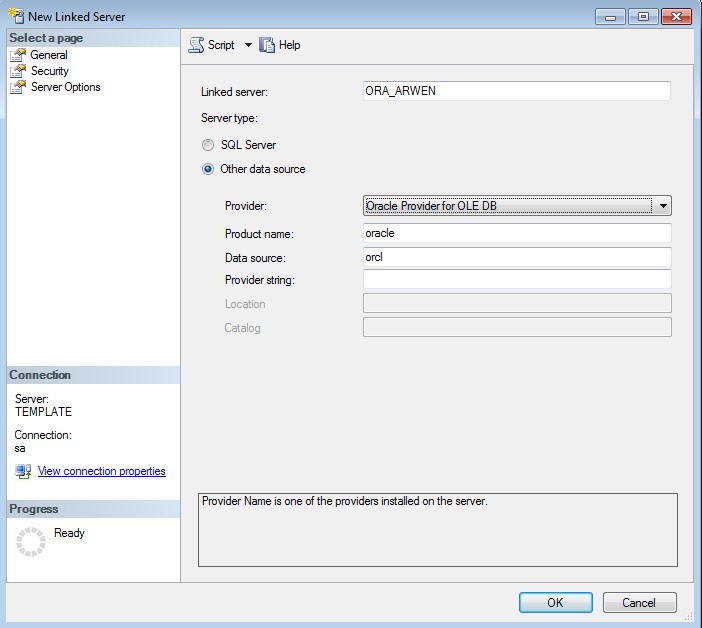Click the provider description text box
This screenshot has width=702, height=628.
point(437,530)
